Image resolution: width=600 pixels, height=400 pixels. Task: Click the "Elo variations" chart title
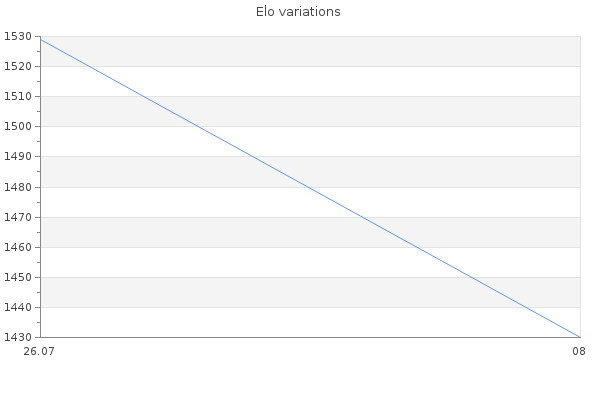(298, 12)
